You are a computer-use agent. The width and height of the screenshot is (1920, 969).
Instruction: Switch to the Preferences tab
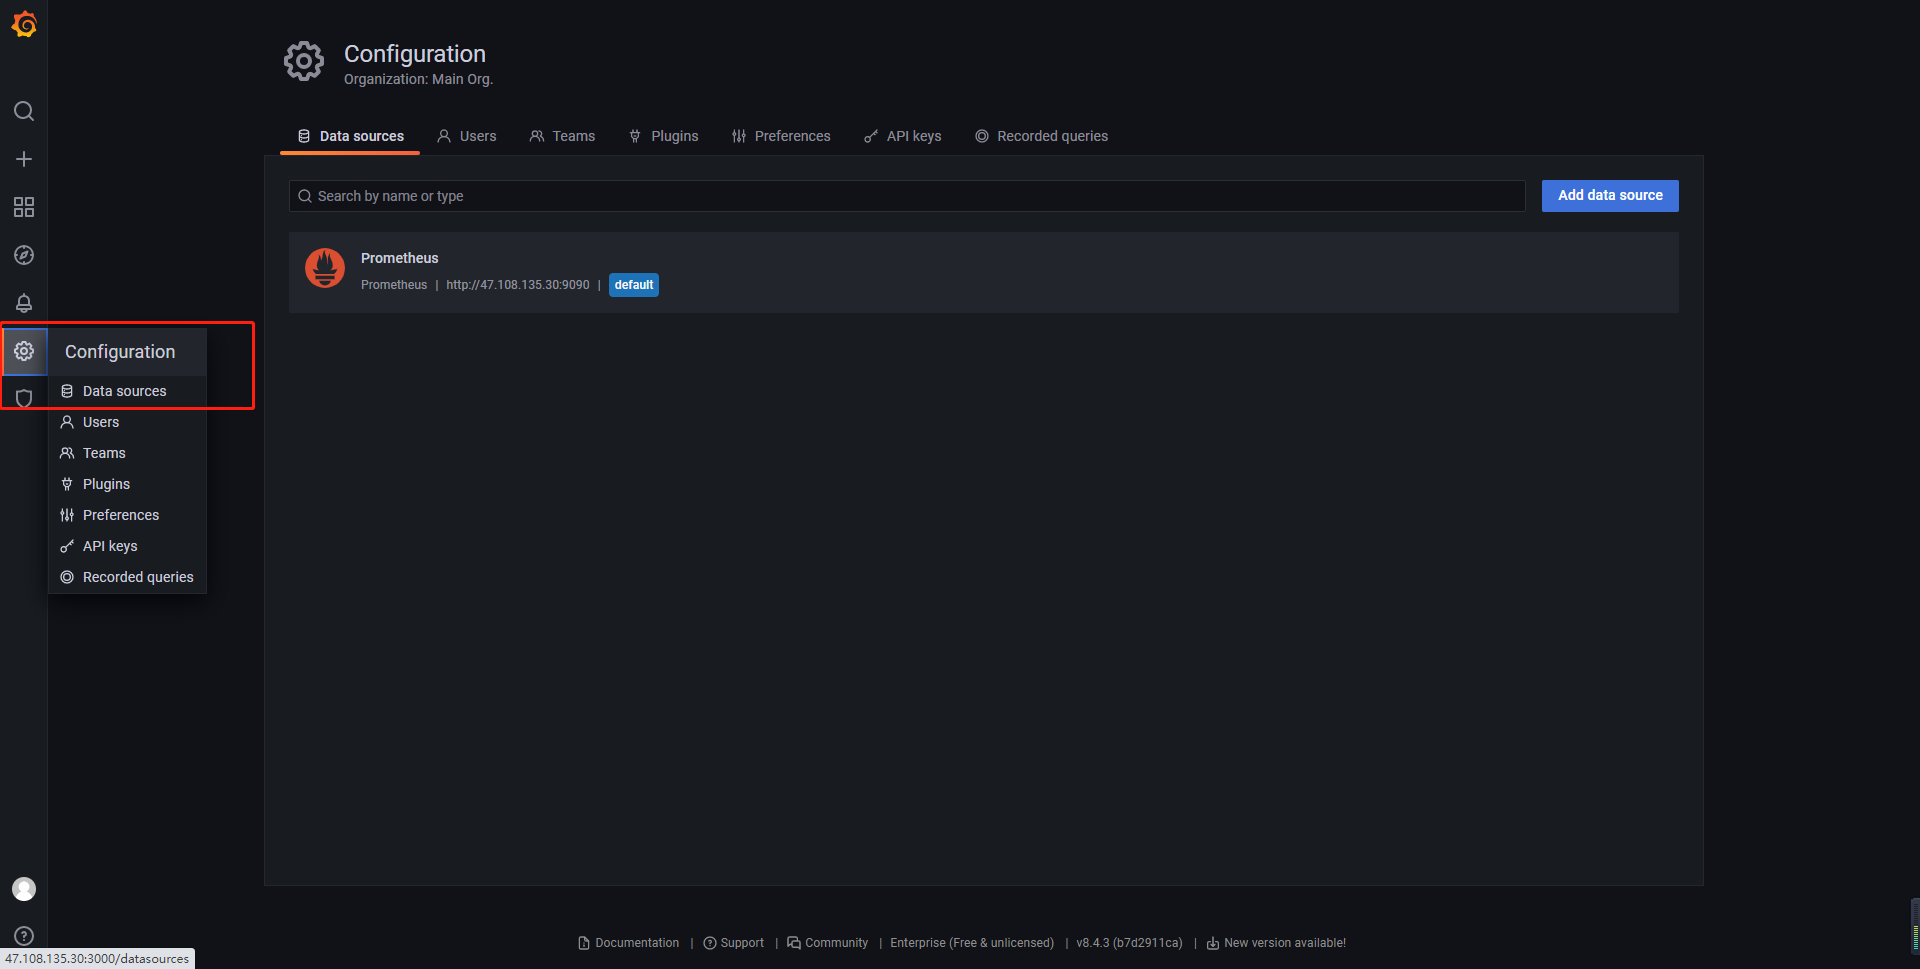click(x=781, y=136)
